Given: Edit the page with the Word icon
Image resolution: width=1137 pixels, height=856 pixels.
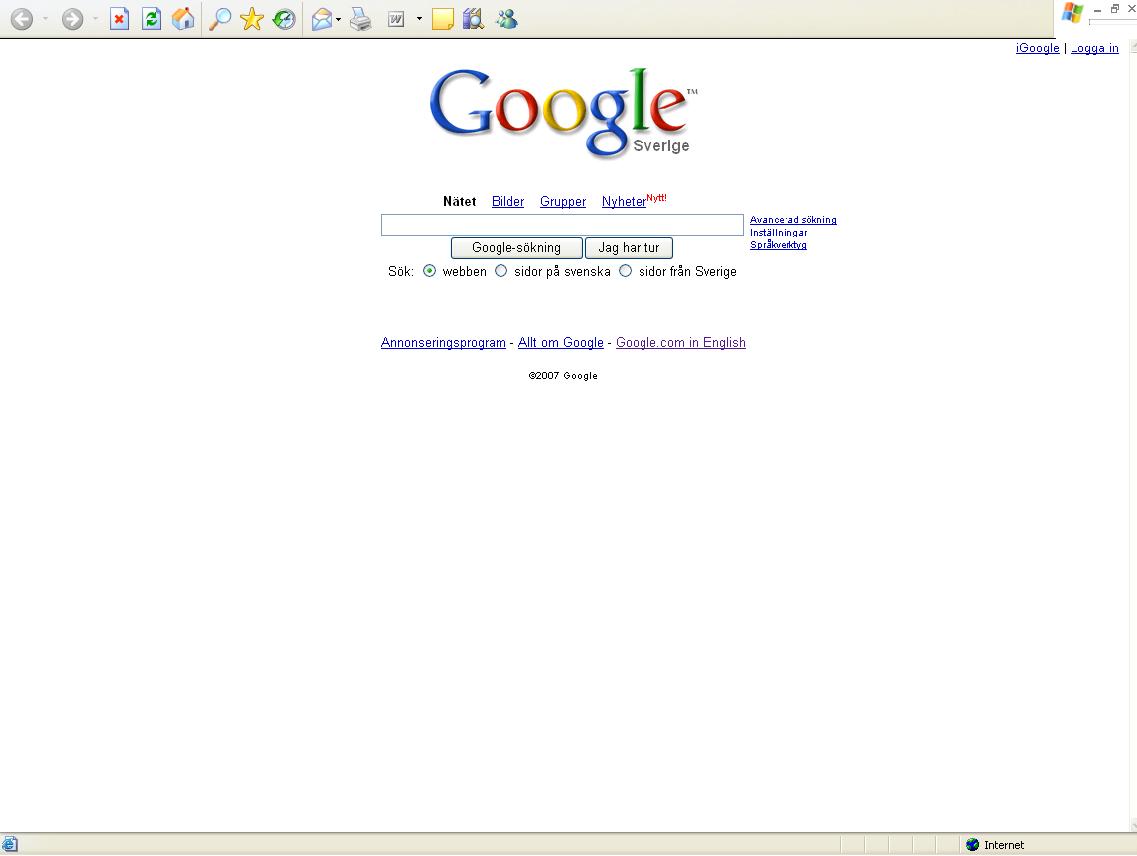Looking at the screenshot, I should coord(396,19).
